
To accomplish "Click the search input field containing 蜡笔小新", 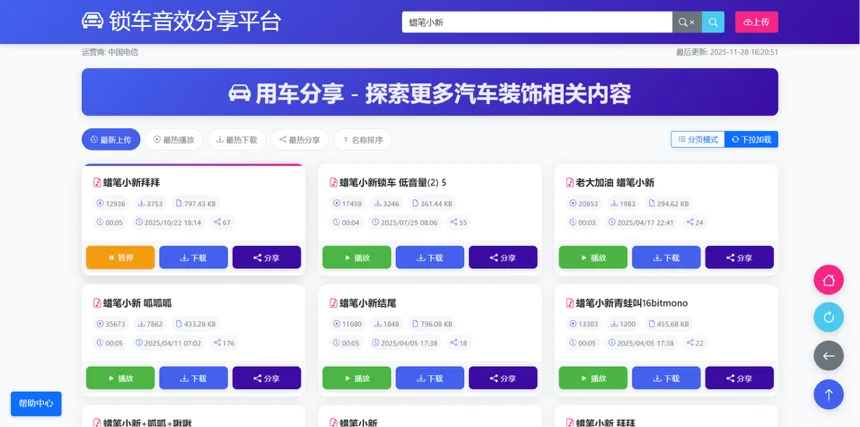I will [x=535, y=22].
